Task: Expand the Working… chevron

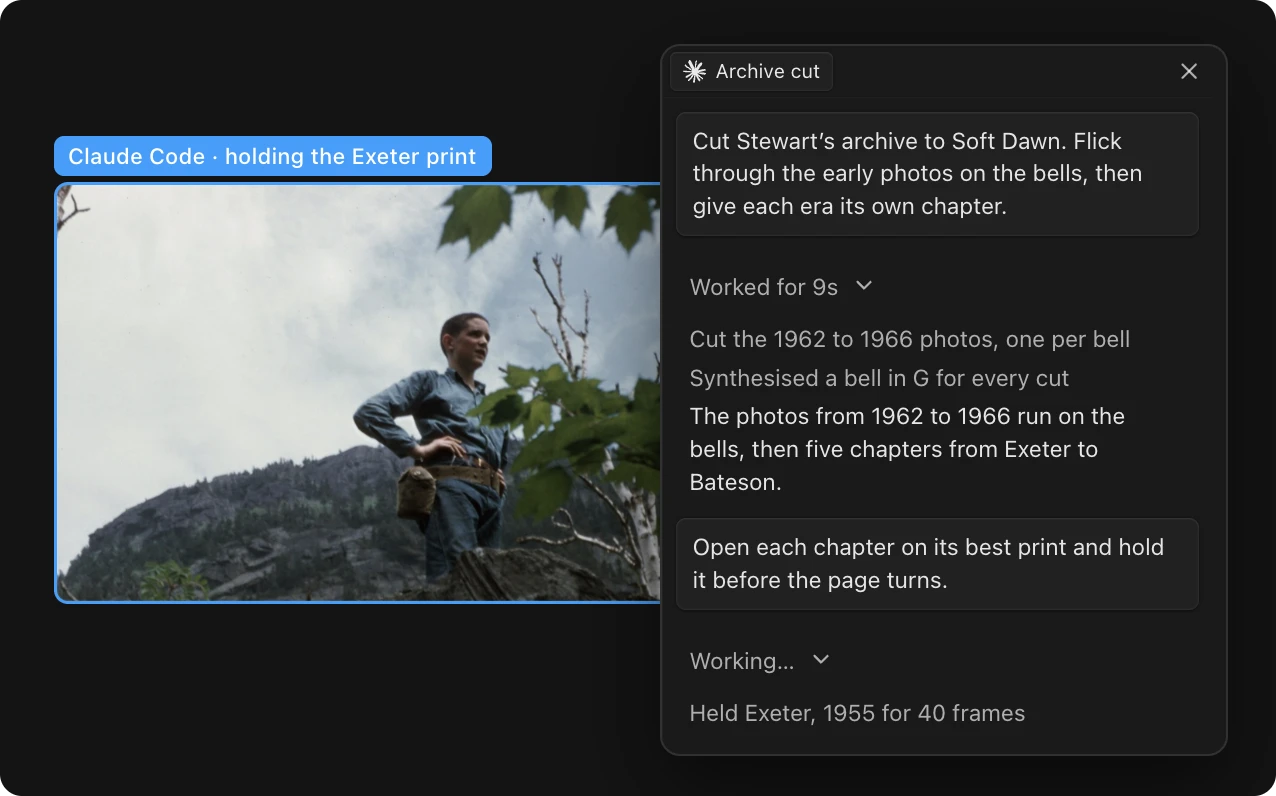Action: 821,660
